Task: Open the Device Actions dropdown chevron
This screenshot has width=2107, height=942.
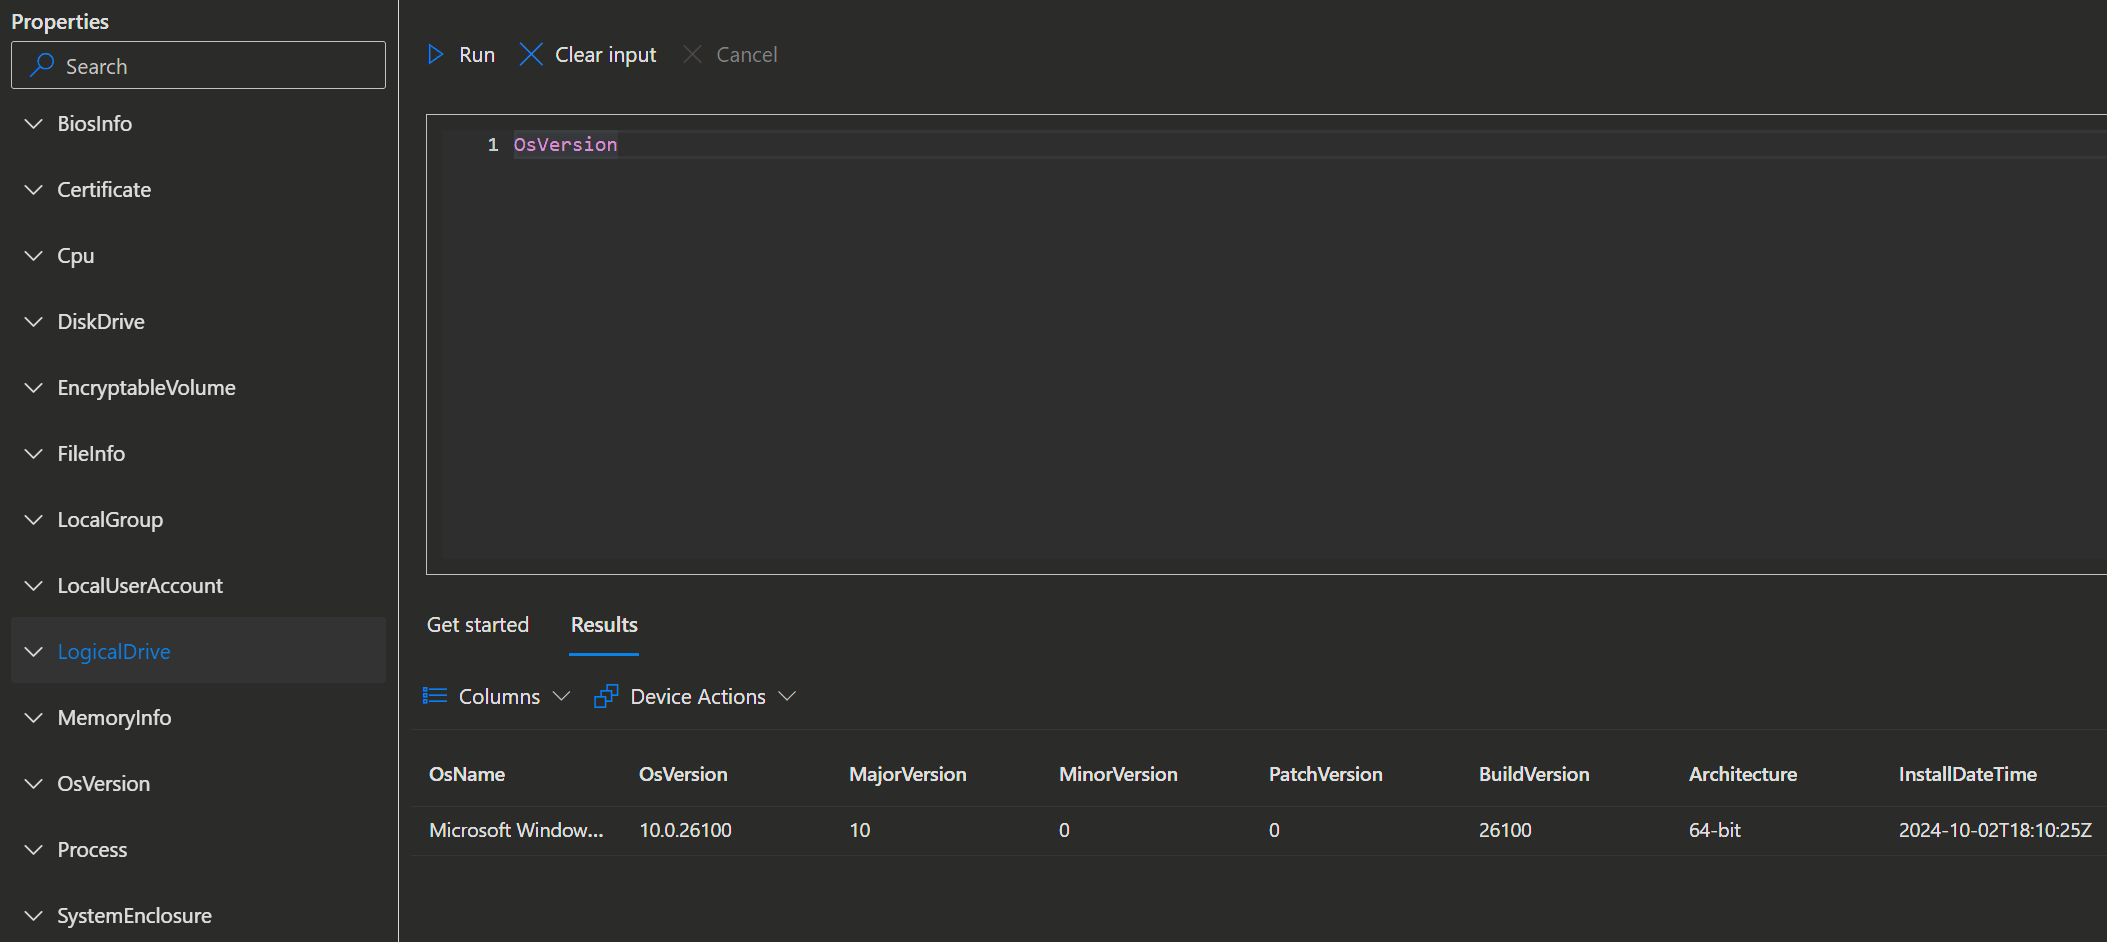Action: pos(787,695)
